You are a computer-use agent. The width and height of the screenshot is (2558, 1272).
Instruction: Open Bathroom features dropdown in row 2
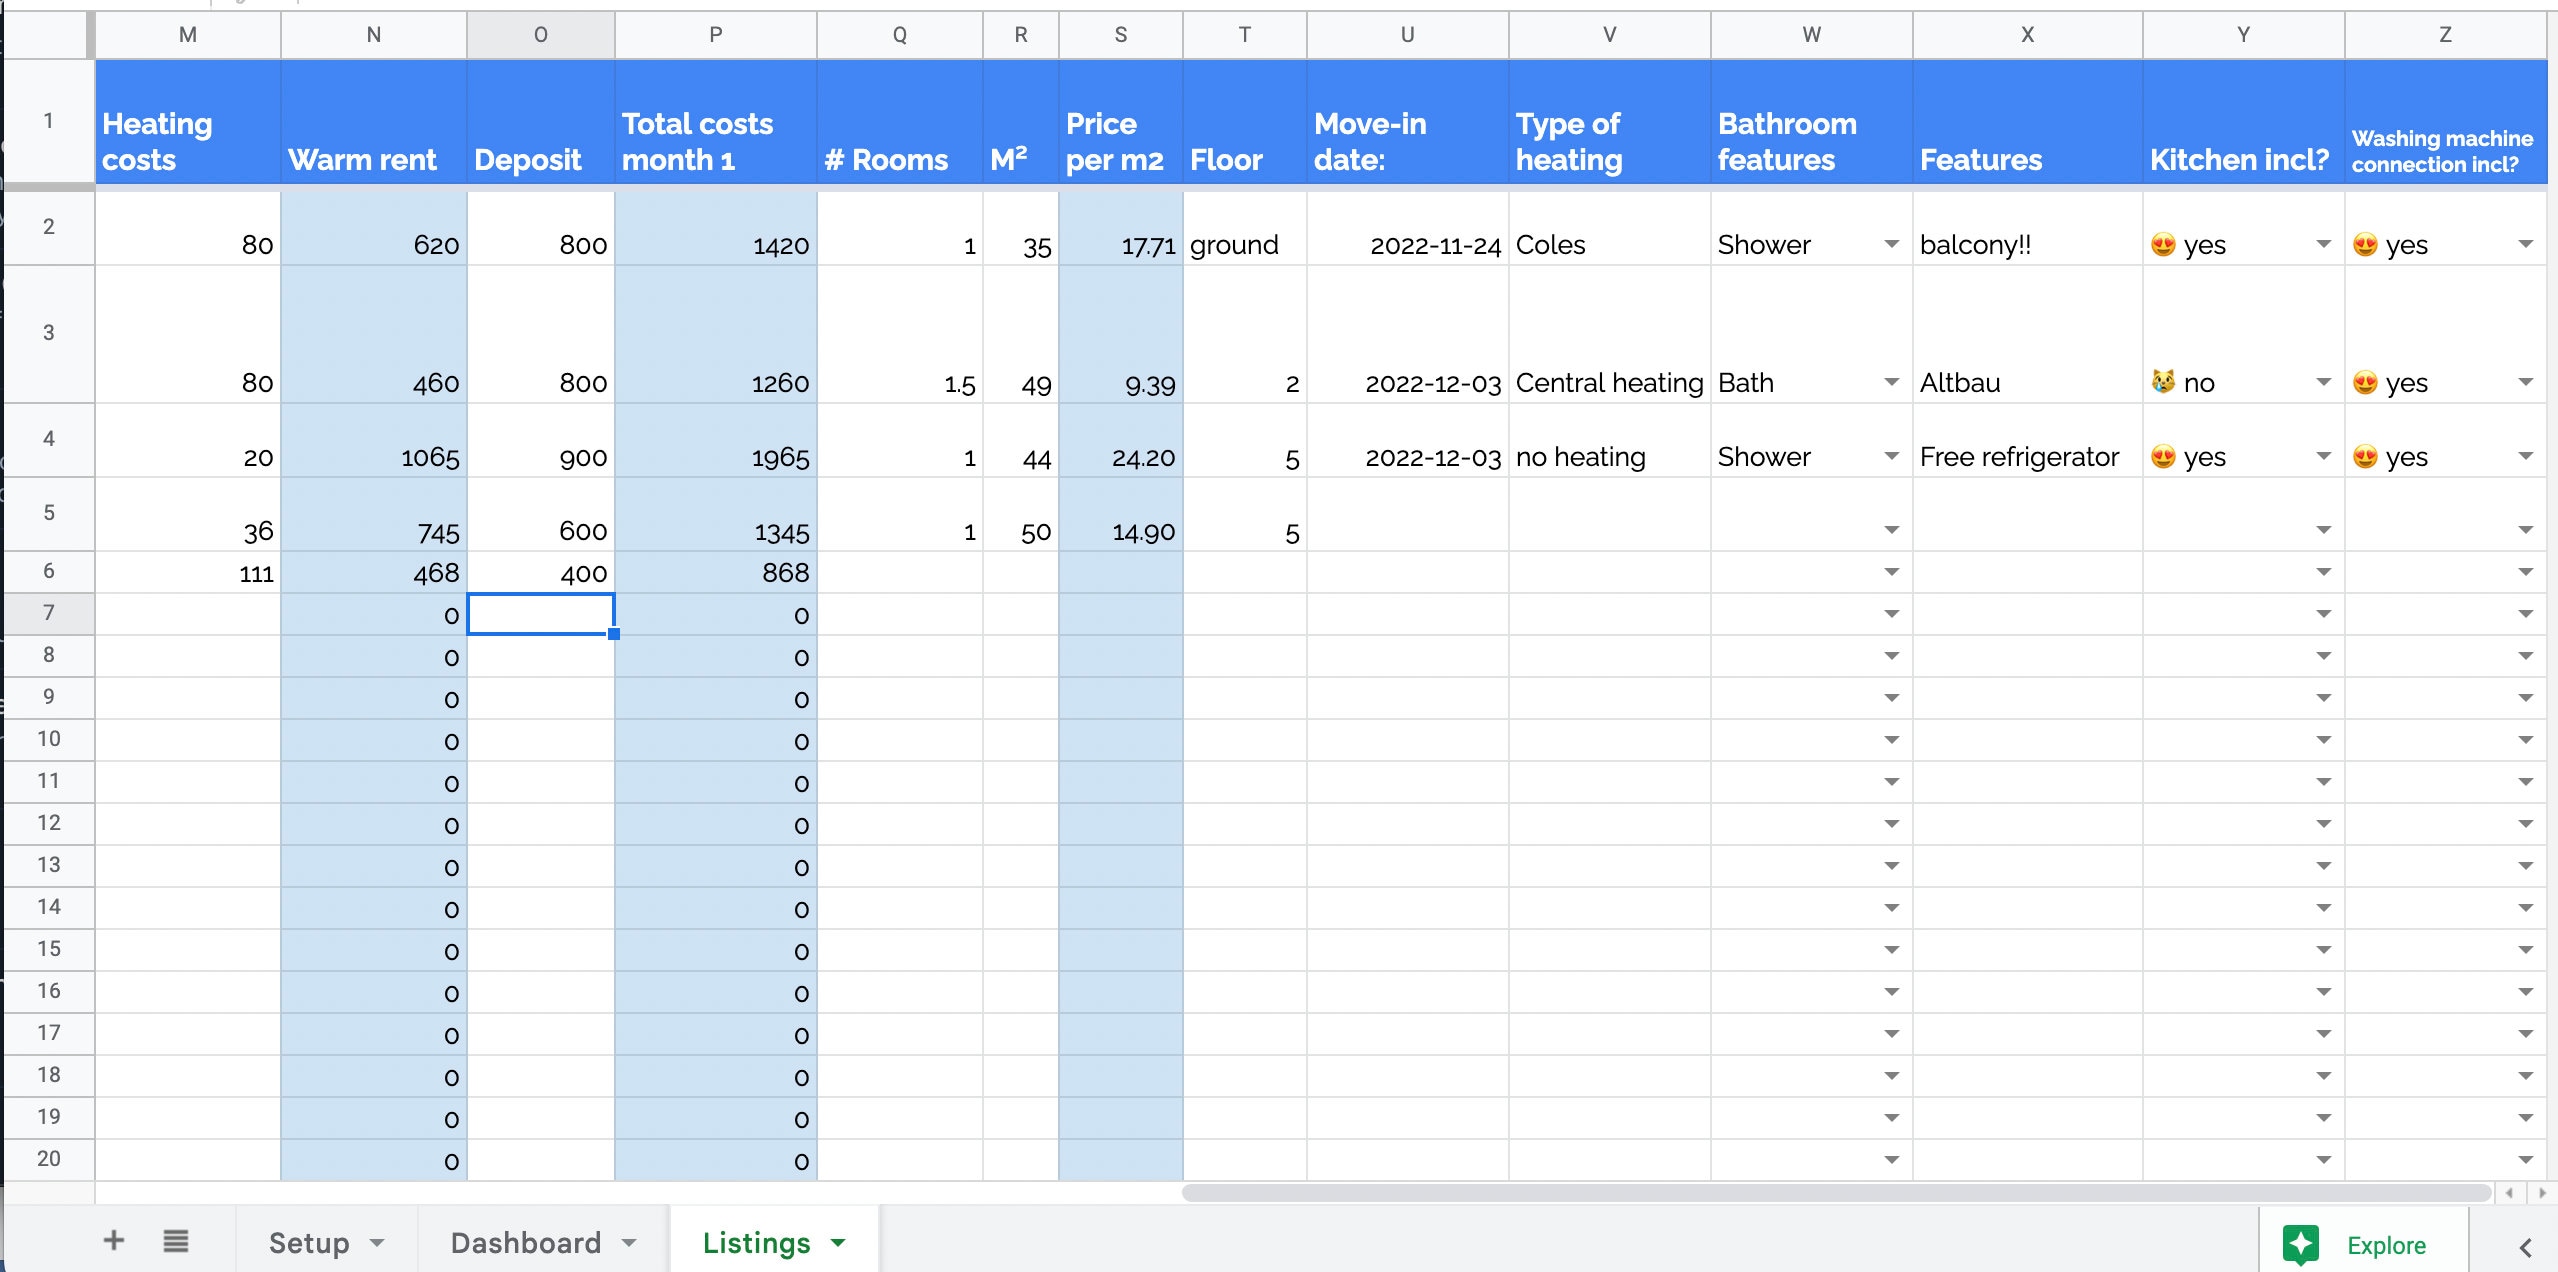pos(1891,244)
